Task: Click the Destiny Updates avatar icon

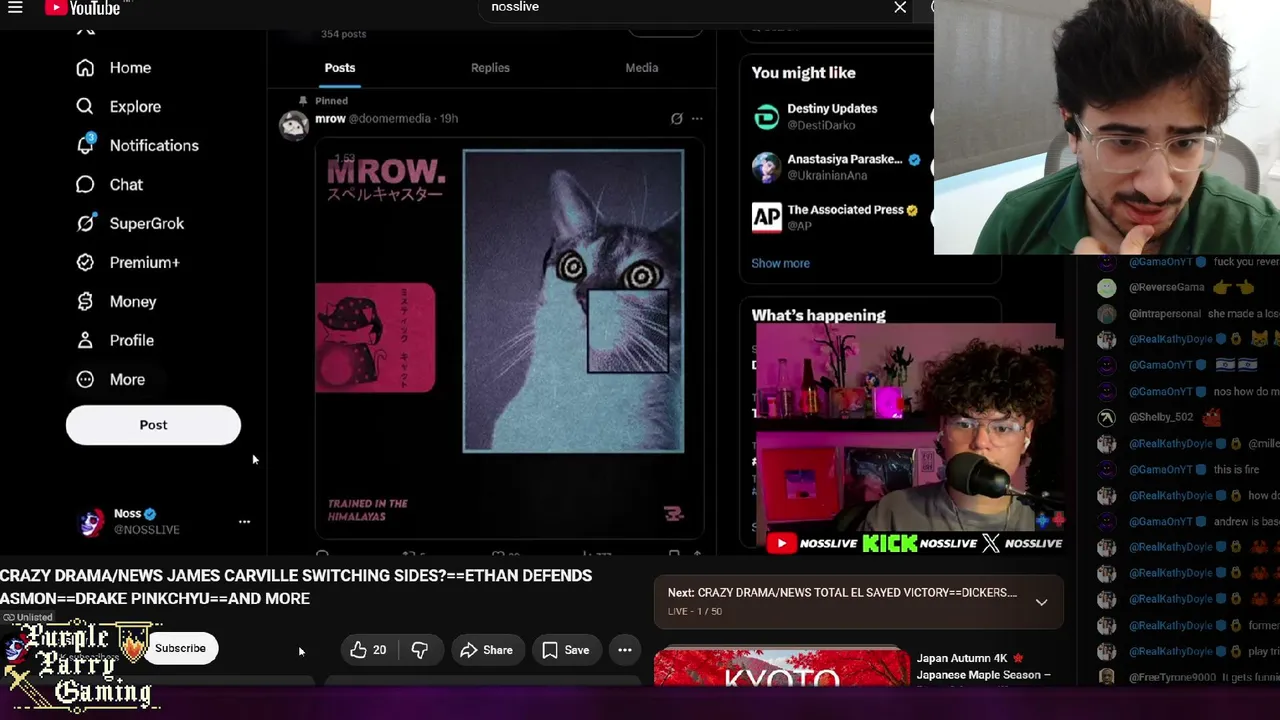Action: coord(766,117)
